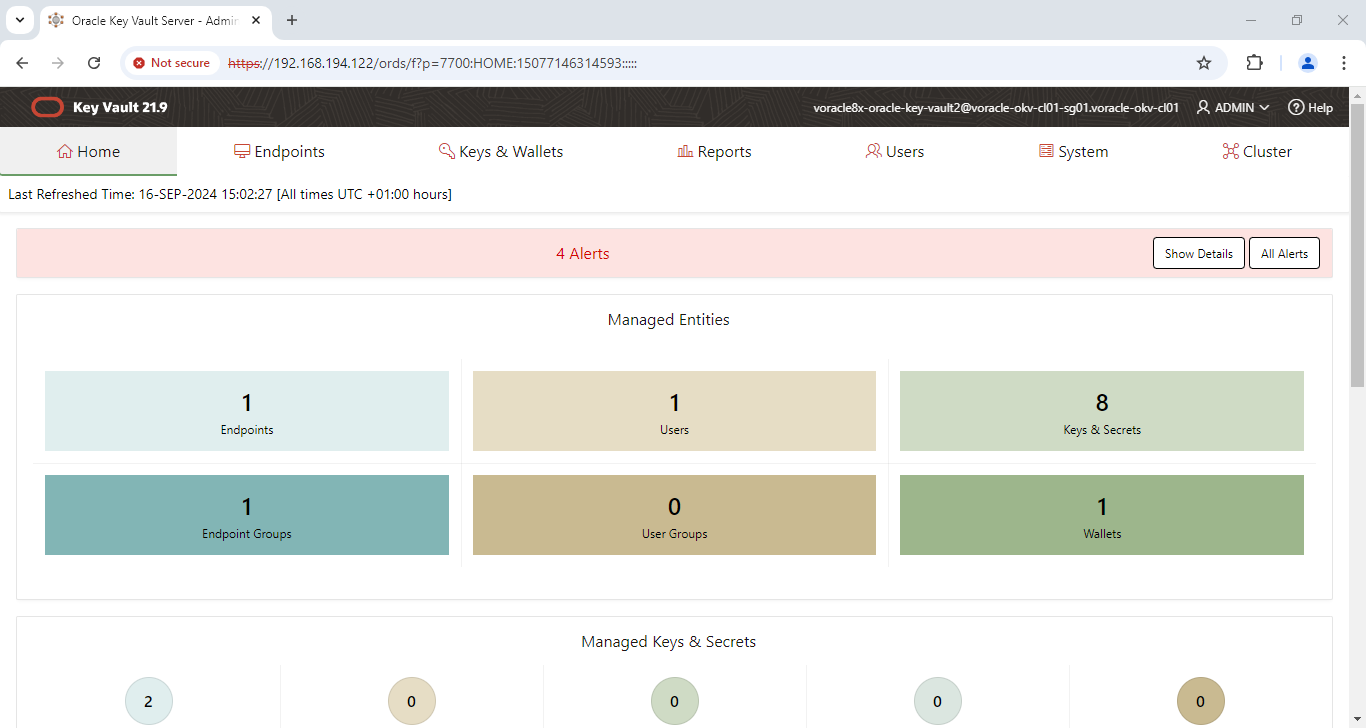
Task: Click the Last Refreshed Time text
Action: point(230,194)
